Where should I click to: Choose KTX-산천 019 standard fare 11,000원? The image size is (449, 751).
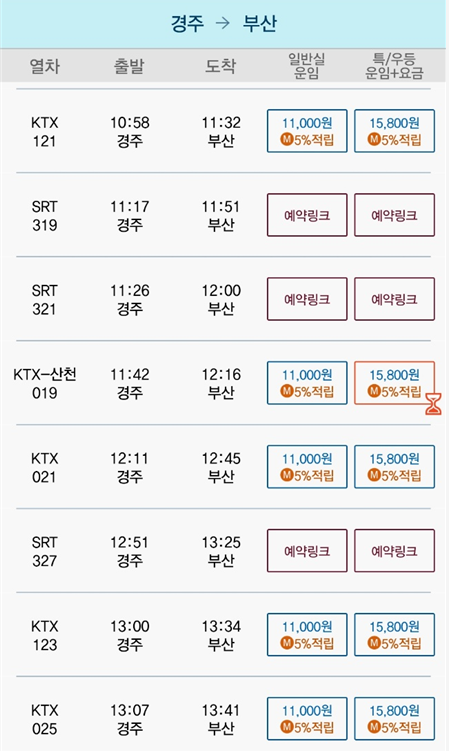307,383
